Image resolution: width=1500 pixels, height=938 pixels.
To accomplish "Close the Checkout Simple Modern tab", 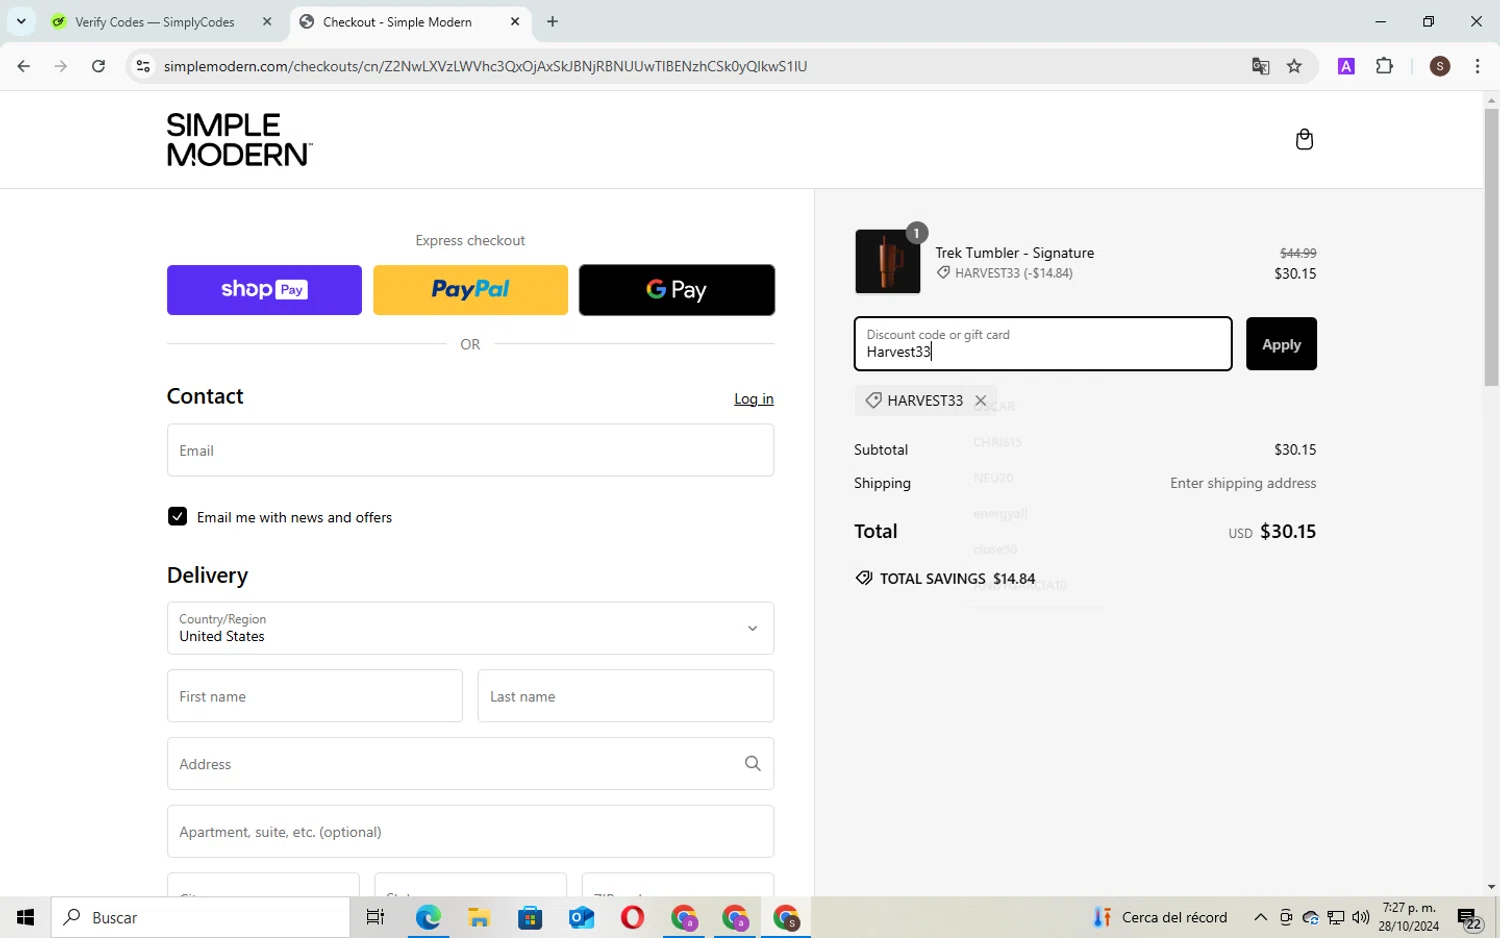I will click(515, 21).
